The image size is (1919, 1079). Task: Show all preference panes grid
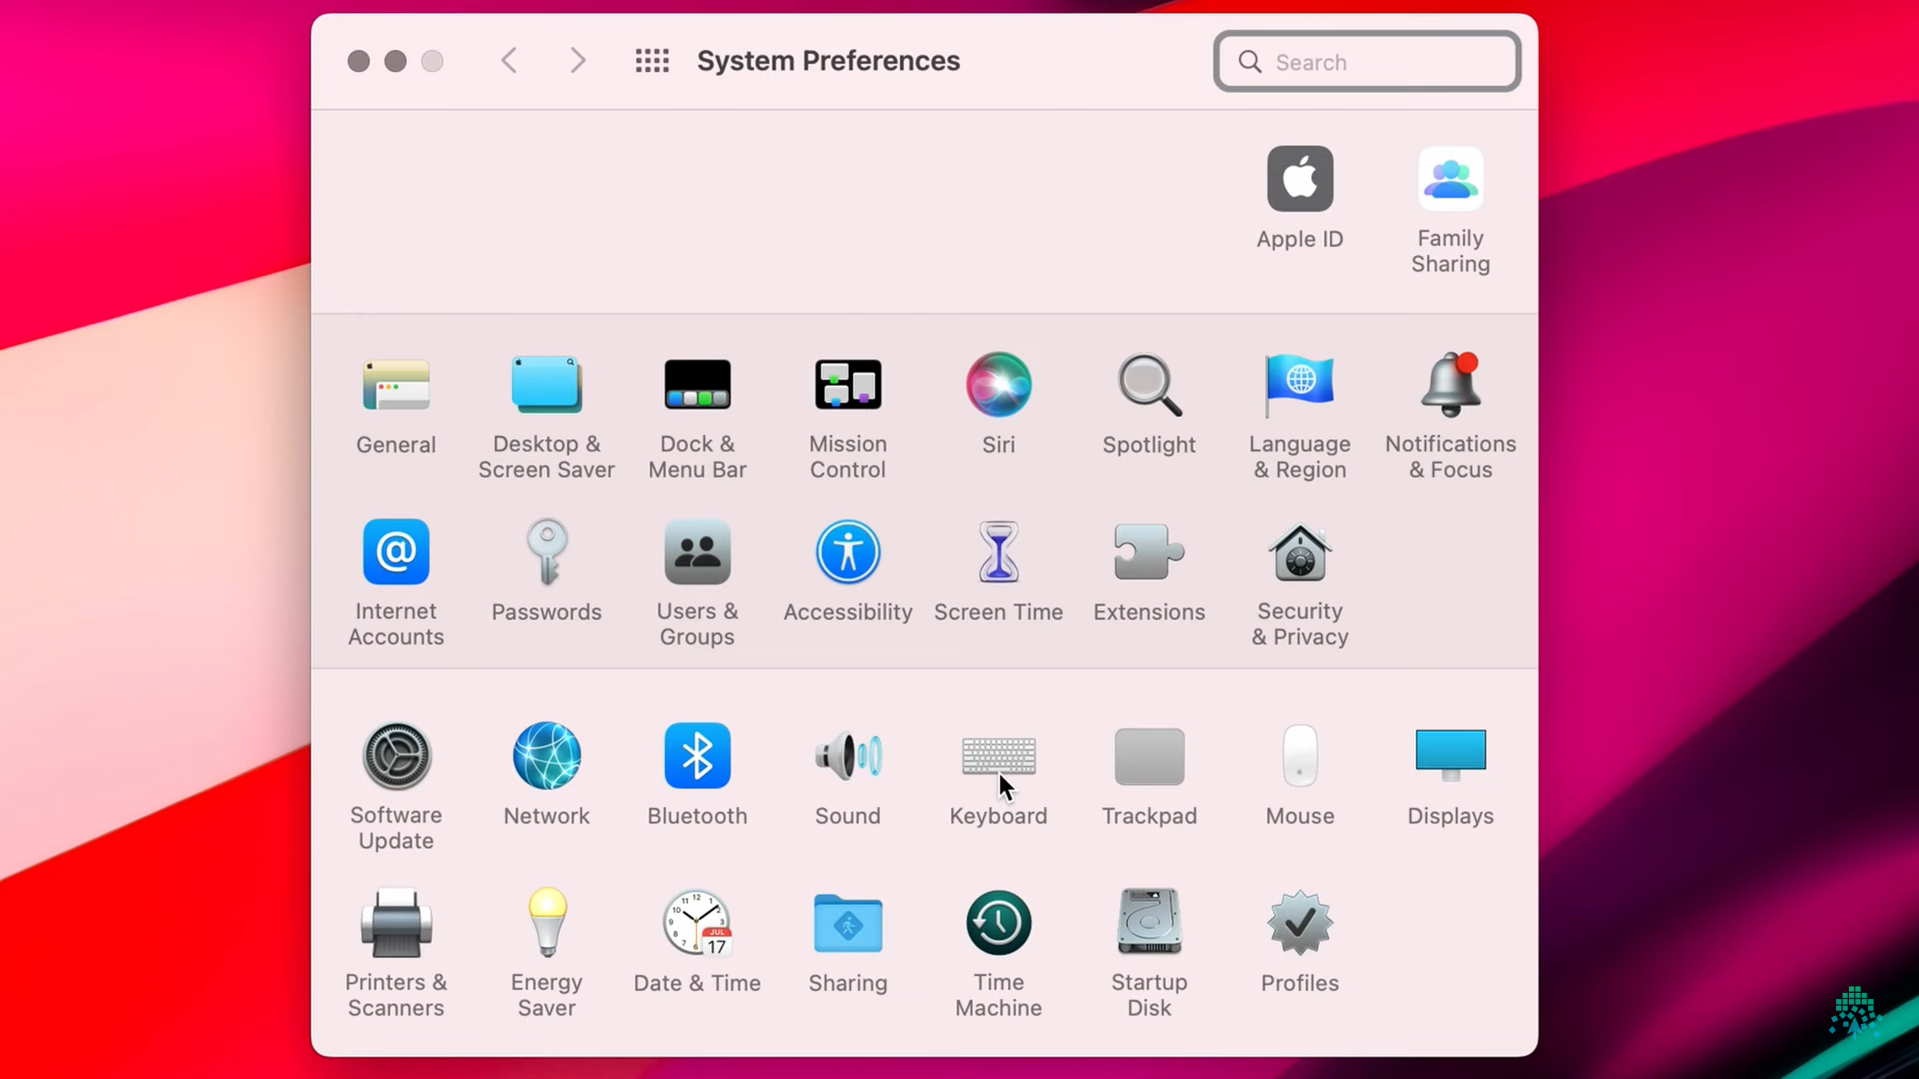click(651, 60)
